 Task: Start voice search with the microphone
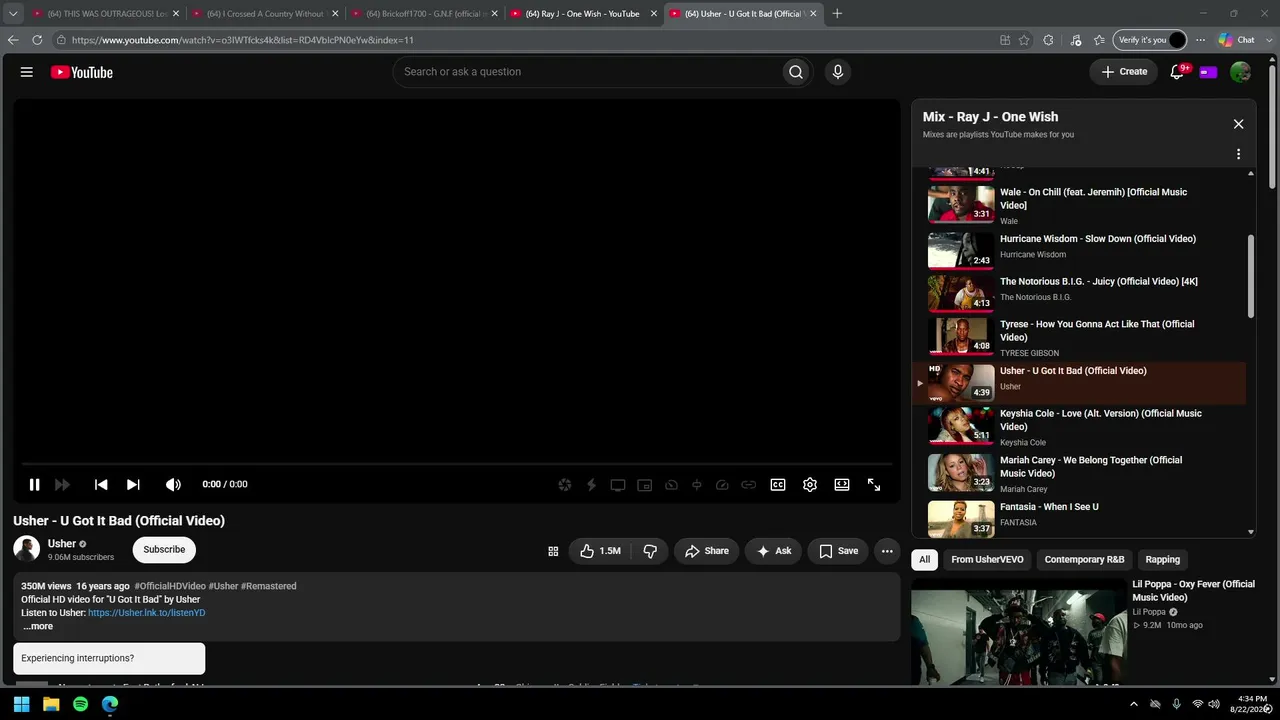tap(838, 72)
